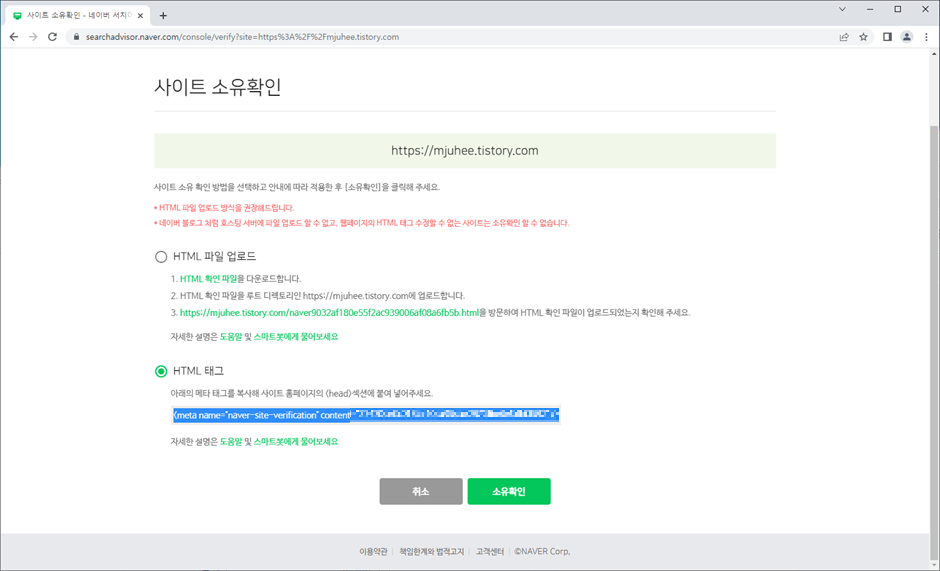
Task: Reload the current page
Action: pyautogui.click(x=52, y=37)
